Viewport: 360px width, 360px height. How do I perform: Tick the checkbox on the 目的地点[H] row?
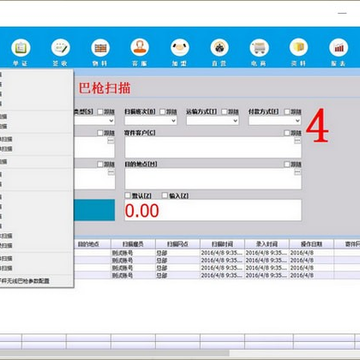click(x=287, y=164)
